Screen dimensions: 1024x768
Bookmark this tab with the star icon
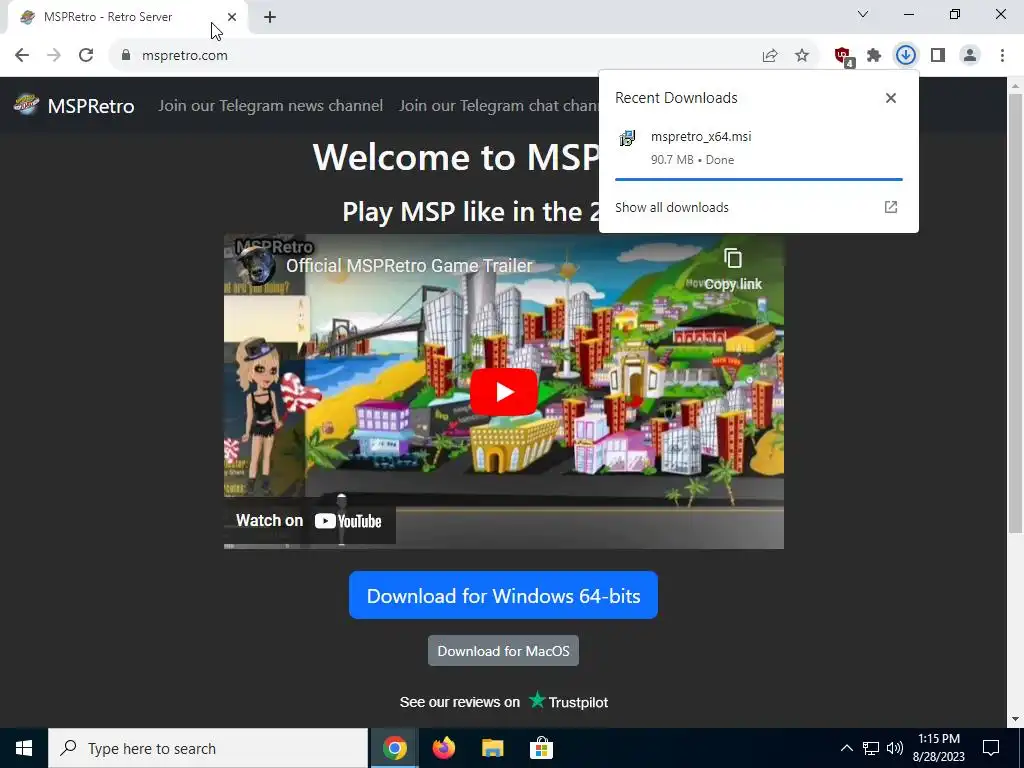click(x=802, y=56)
